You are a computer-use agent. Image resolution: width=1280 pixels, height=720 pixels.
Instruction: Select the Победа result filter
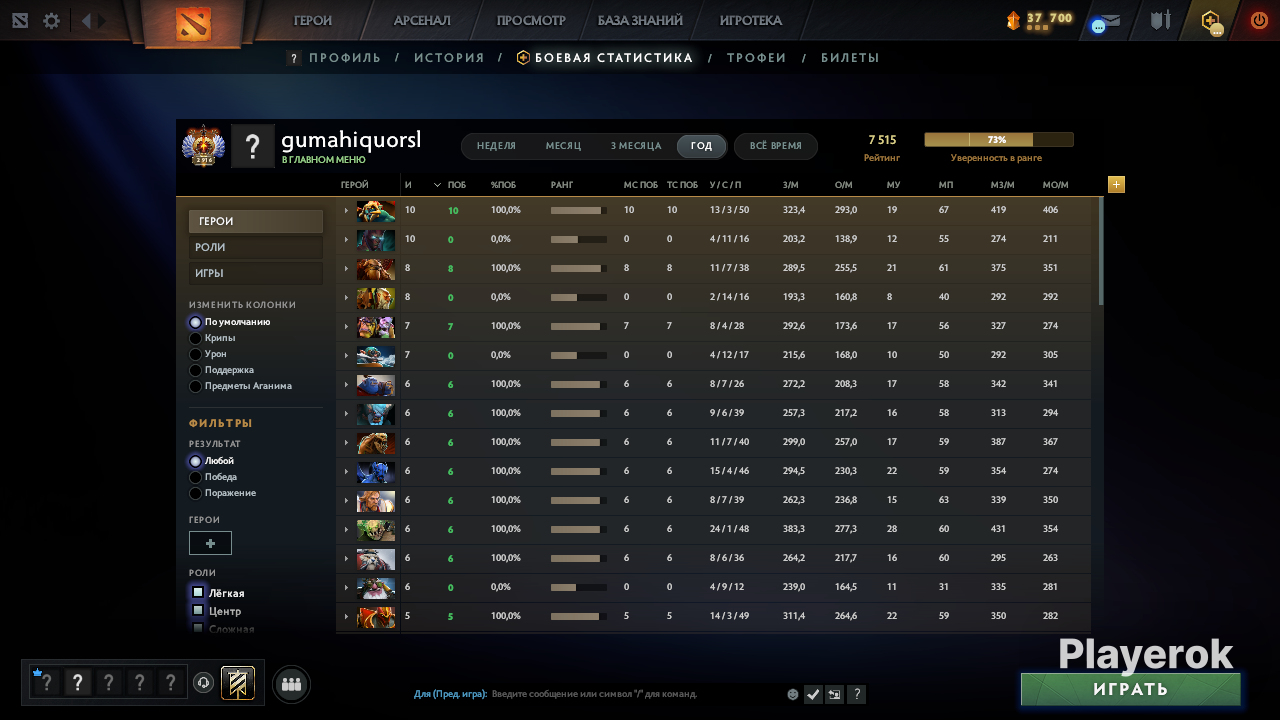[196, 478]
